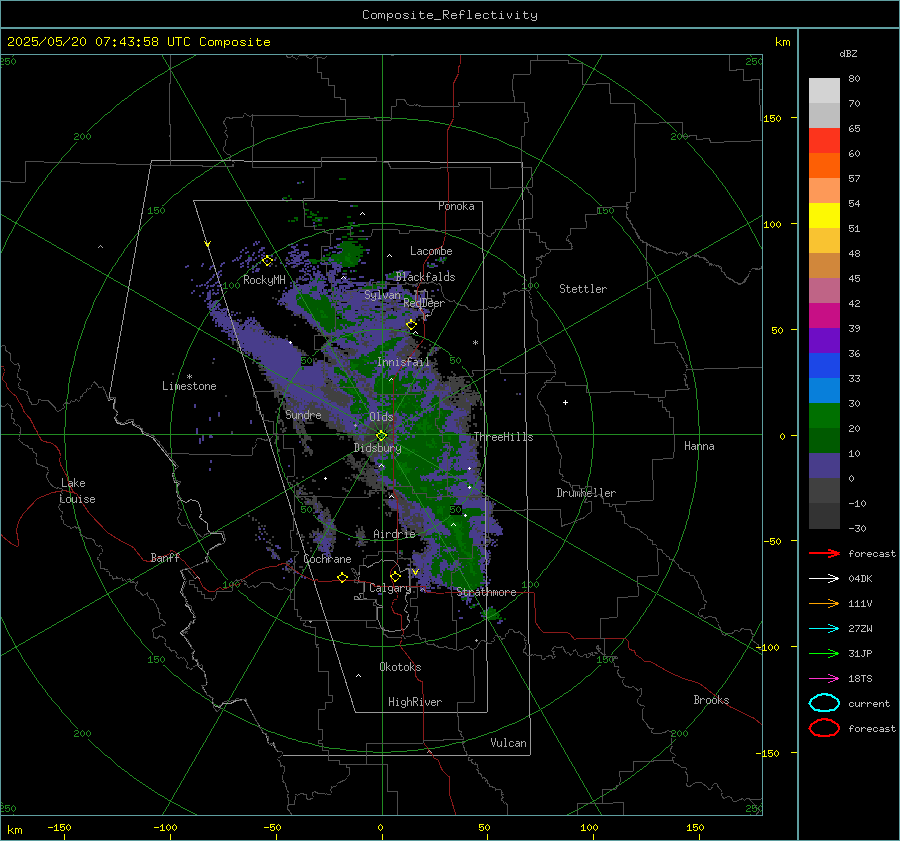This screenshot has width=900, height=841.
Task: Click the yellow 54–51 dBZ color swatch
Action: pyautogui.click(x=824, y=216)
